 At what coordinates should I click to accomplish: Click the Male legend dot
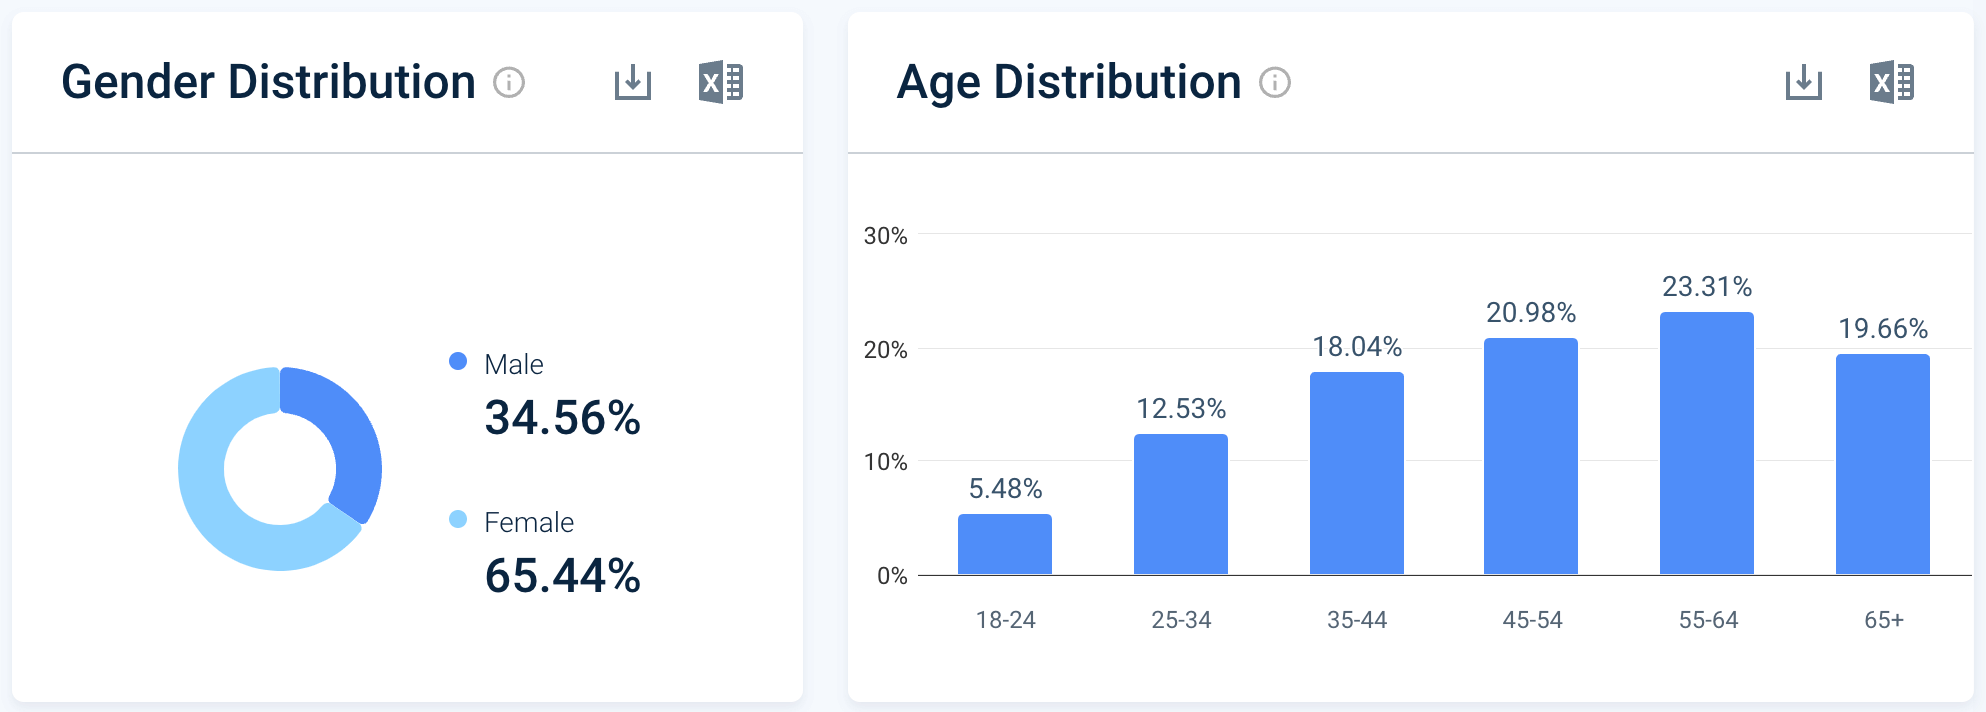coord(459,361)
